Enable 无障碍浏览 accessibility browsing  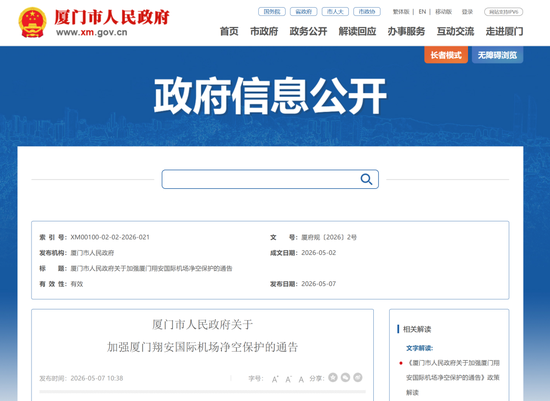pos(497,55)
